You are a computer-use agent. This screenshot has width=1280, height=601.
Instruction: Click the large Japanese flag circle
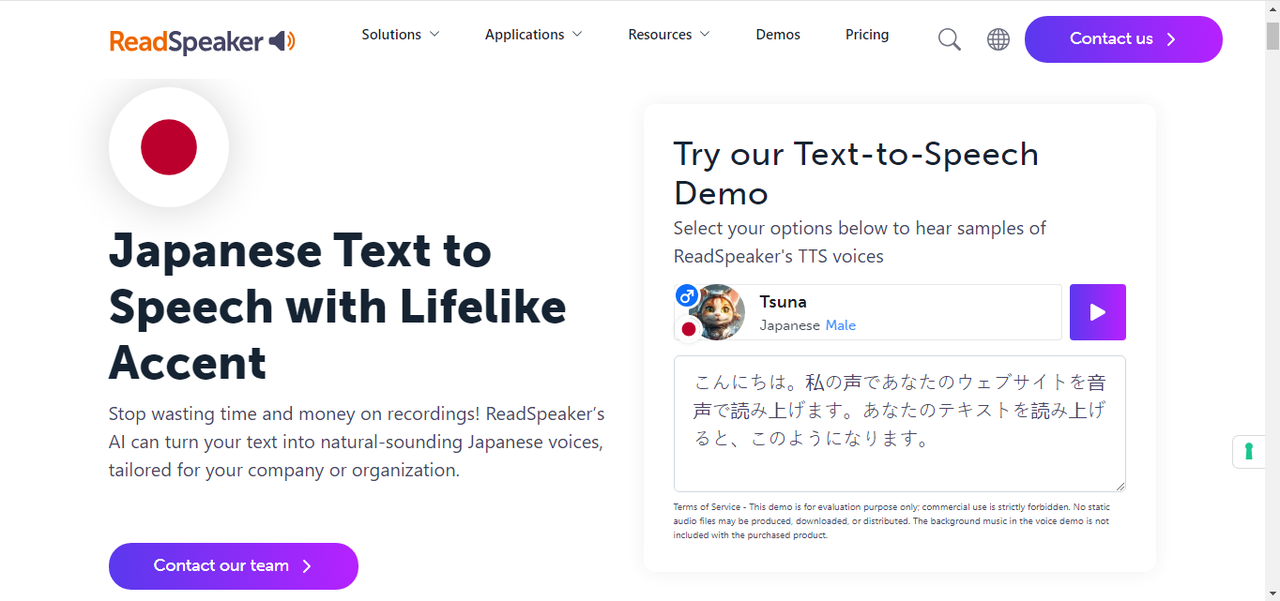coord(169,148)
